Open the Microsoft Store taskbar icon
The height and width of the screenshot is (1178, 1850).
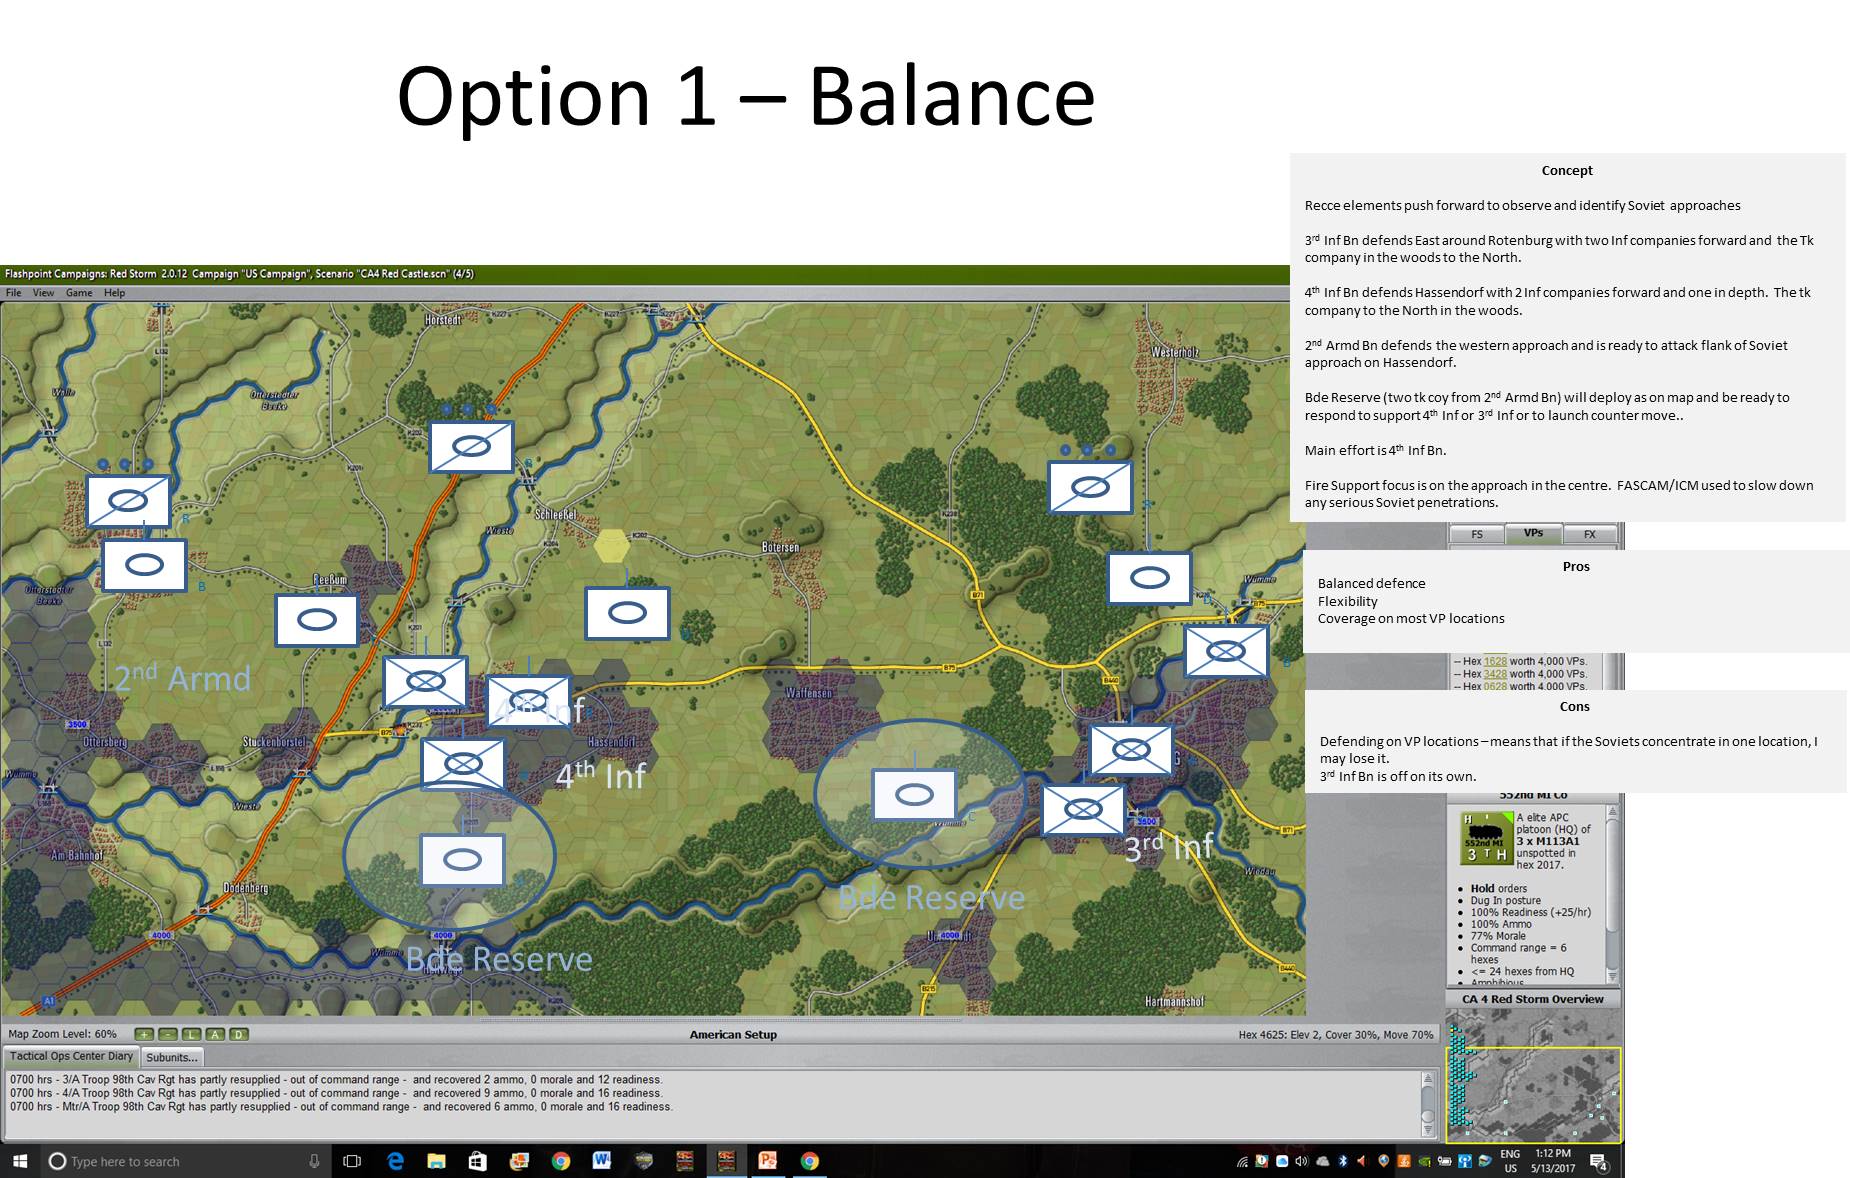pos(477,1161)
